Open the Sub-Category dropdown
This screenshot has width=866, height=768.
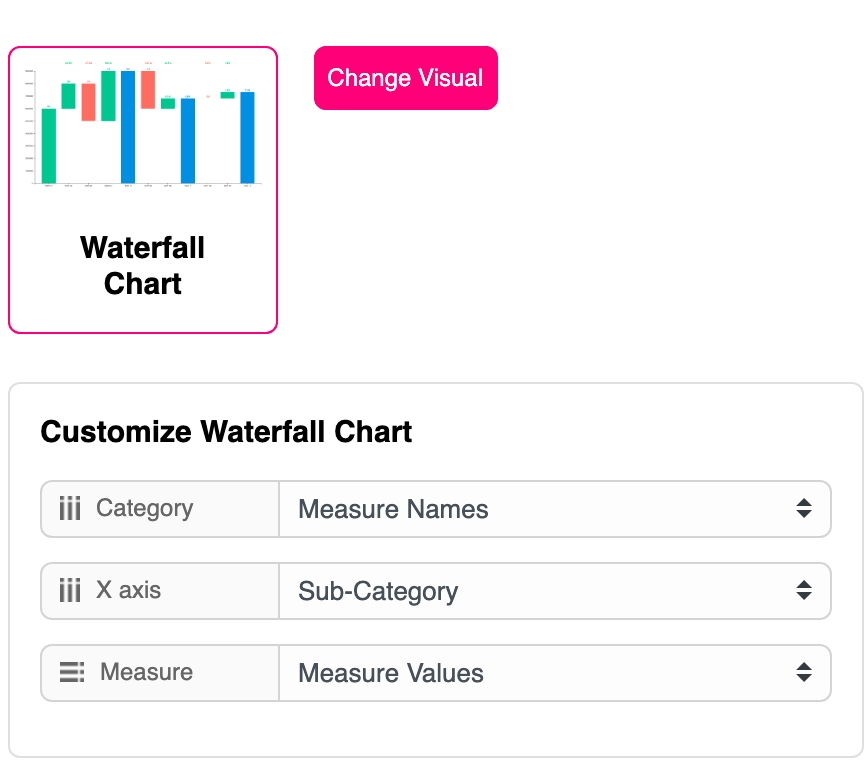coord(540,591)
